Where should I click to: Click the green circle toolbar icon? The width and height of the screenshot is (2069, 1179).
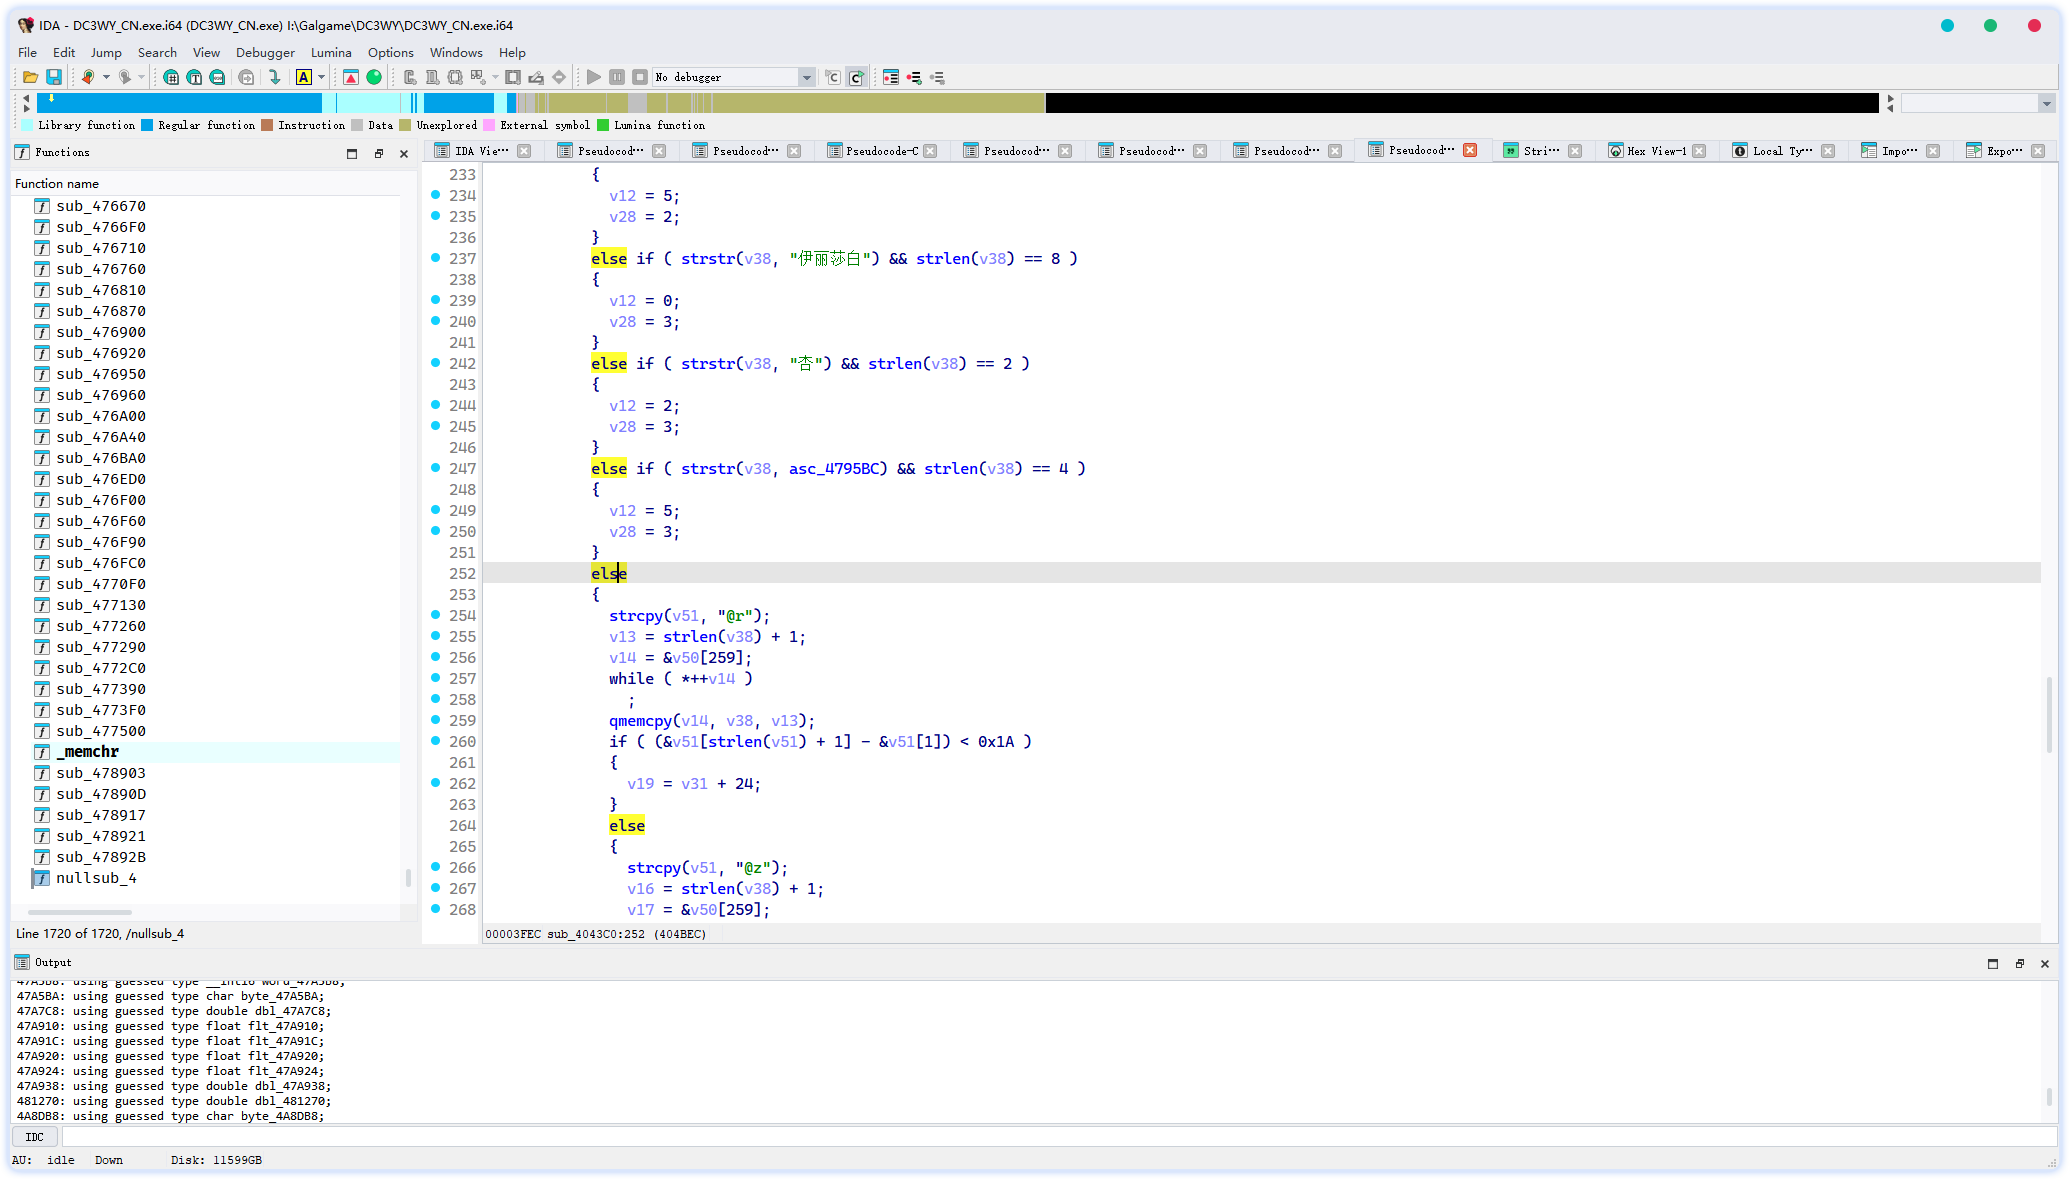pos(374,77)
